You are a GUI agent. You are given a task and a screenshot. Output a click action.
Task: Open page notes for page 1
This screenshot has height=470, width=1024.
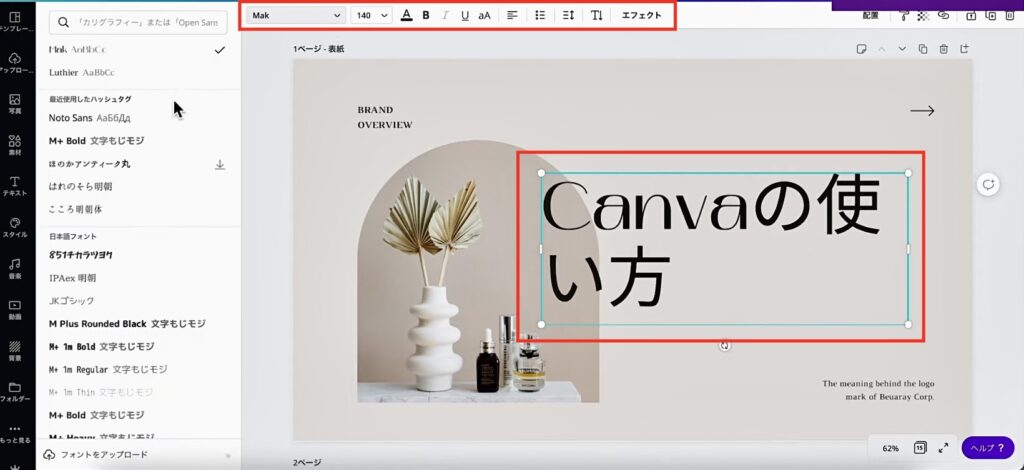pyautogui.click(x=861, y=49)
